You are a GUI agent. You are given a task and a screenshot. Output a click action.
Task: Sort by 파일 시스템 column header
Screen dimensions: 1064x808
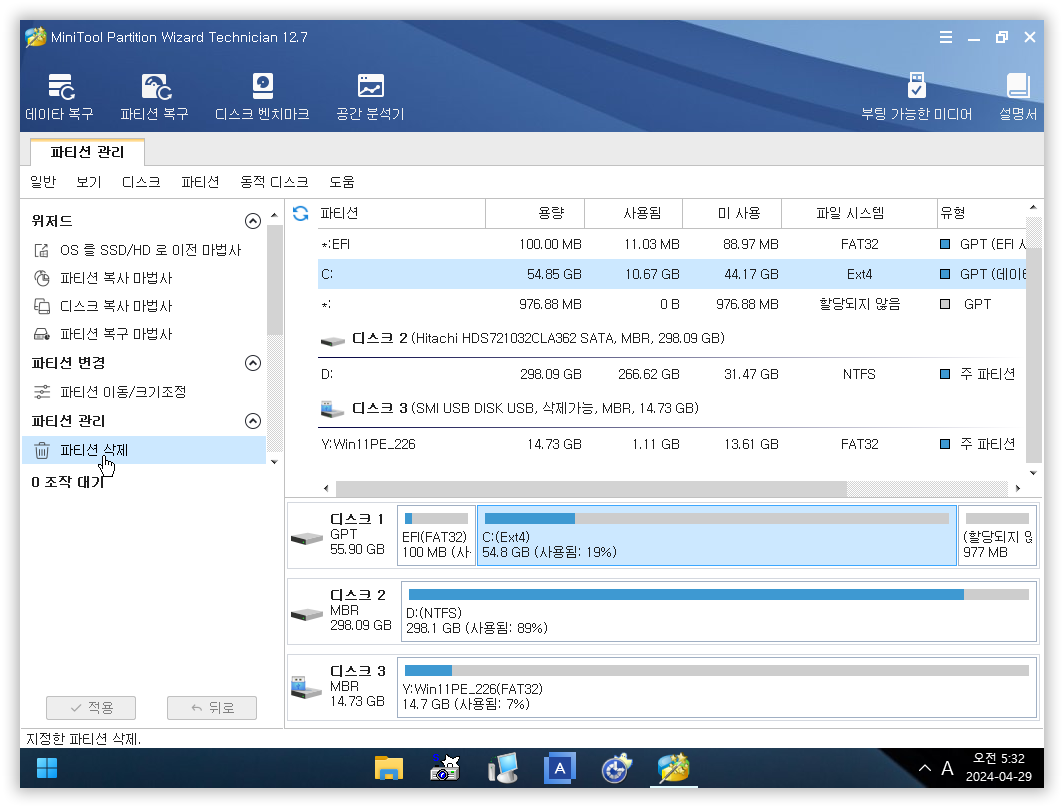tap(859, 214)
